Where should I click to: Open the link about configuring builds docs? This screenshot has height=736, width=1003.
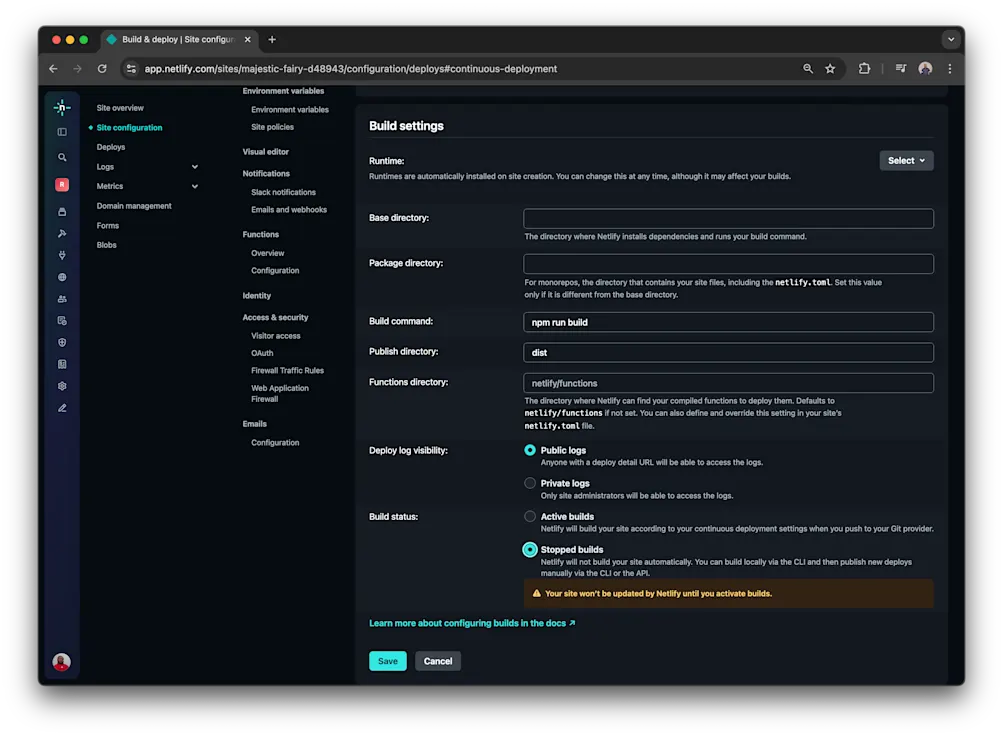coord(470,622)
